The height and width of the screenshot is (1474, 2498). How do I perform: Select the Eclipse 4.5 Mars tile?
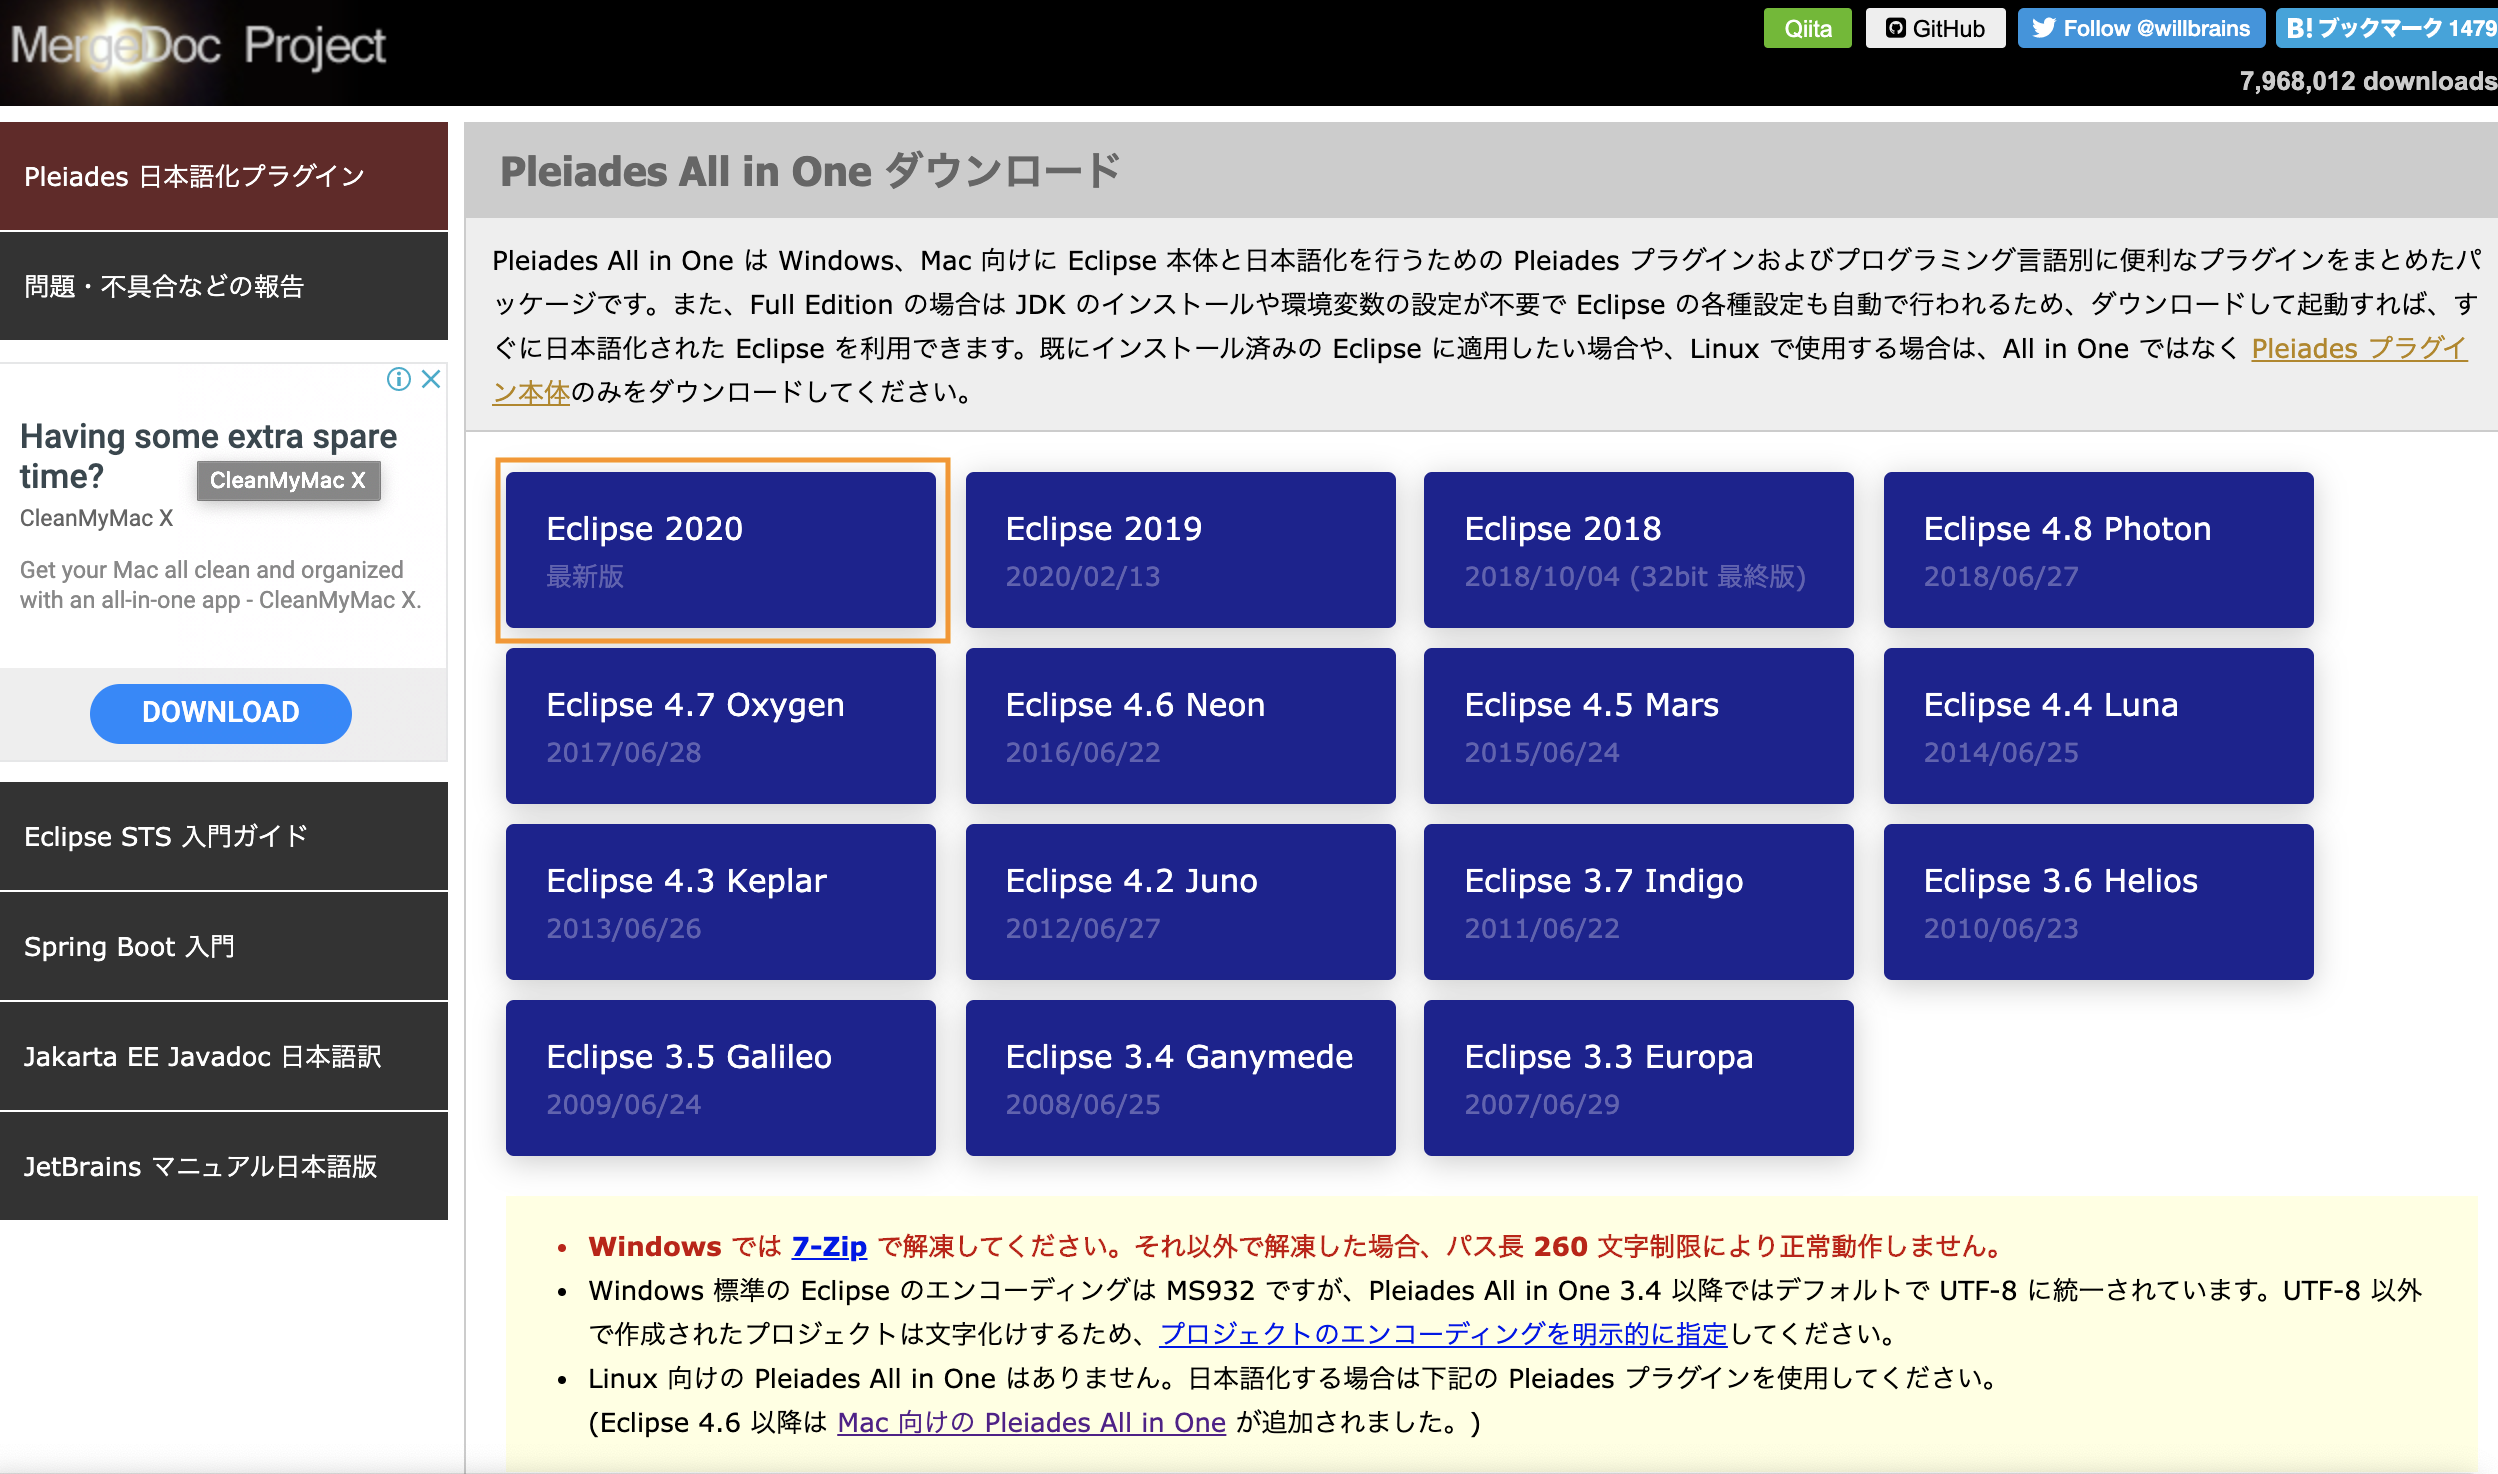click(x=1639, y=726)
